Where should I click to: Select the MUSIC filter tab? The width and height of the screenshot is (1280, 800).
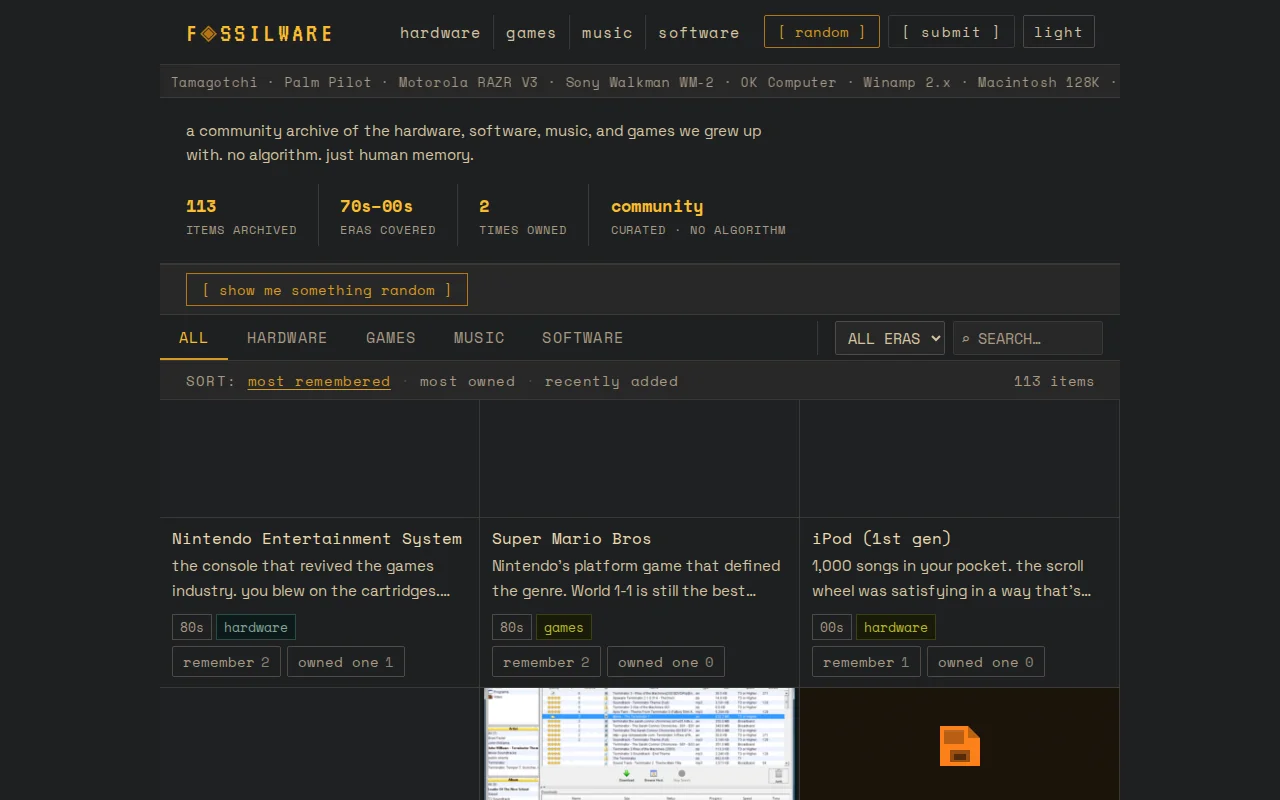[479, 338]
